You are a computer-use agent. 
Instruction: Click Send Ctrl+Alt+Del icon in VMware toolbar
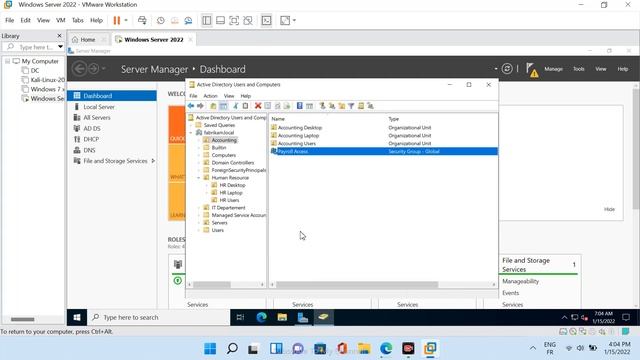[x=142, y=20]
